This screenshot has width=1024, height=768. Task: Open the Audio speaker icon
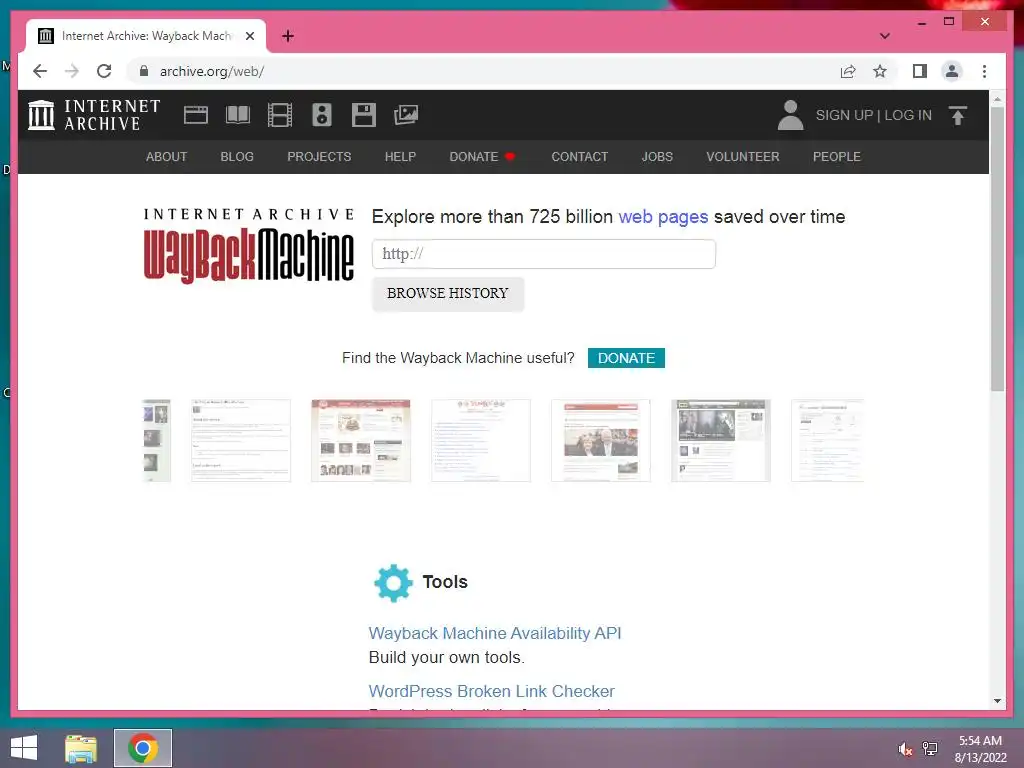(x=322, y=115)
